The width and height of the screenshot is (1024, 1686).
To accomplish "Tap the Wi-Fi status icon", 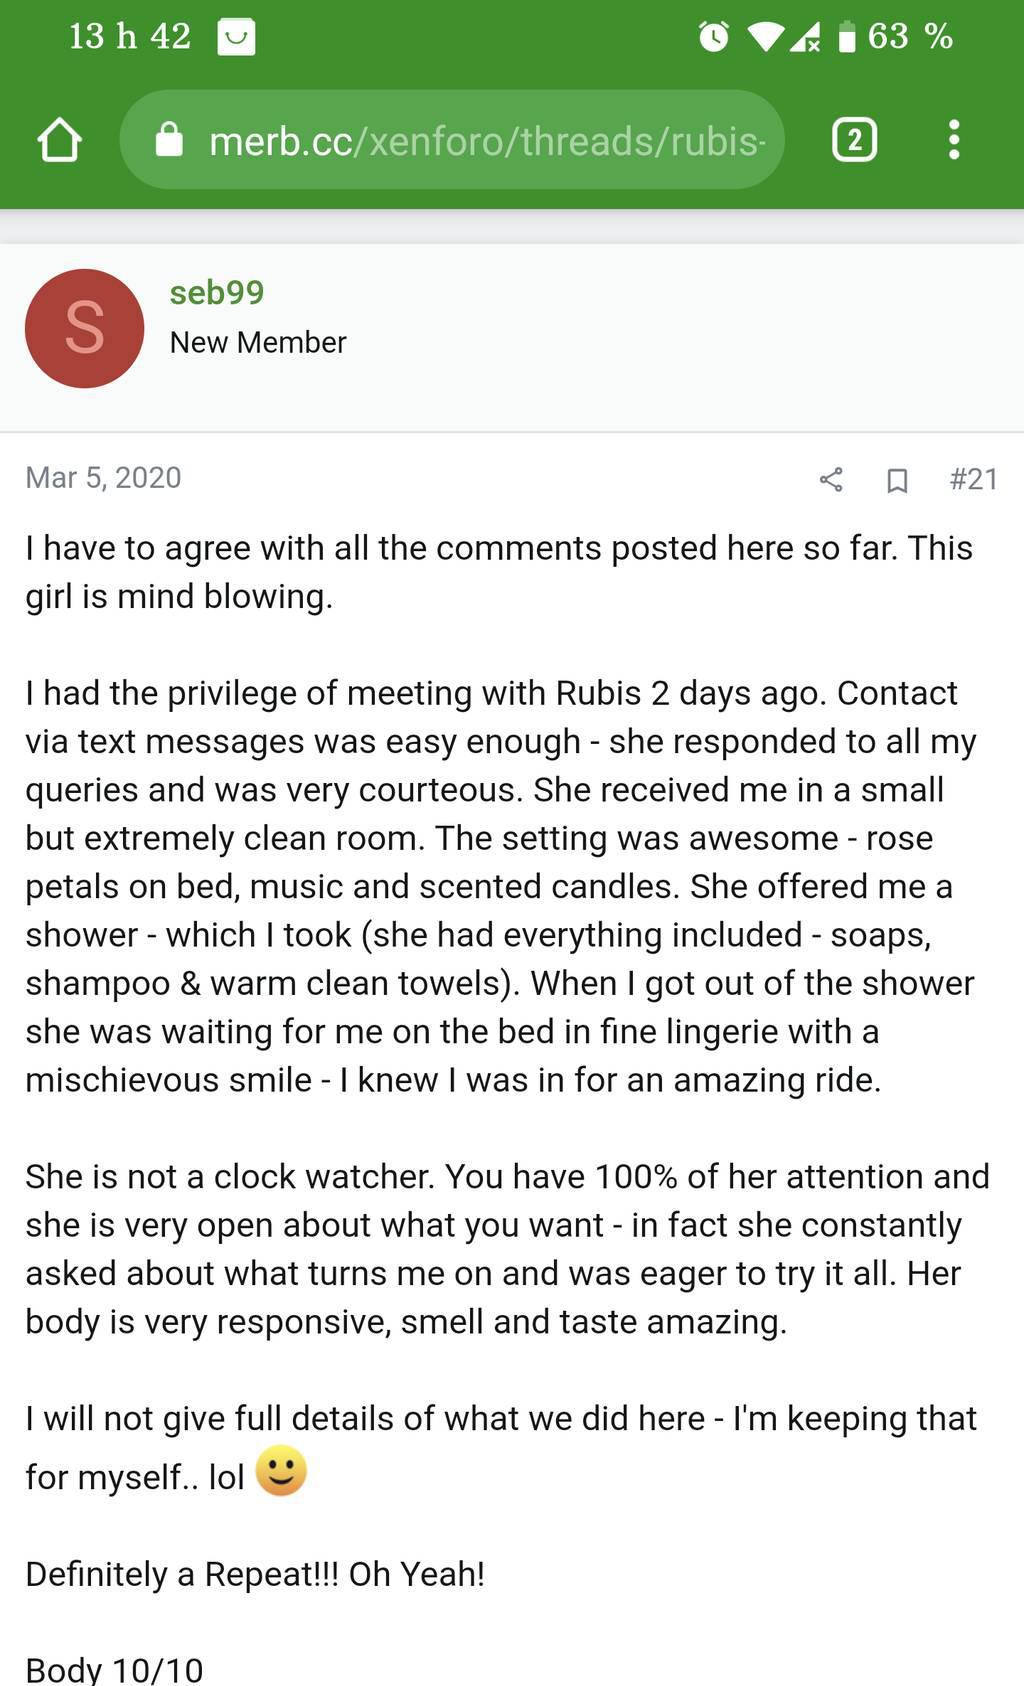I will 765,37.
